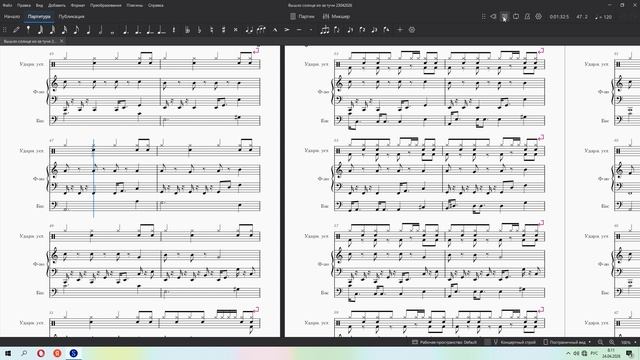The width and height of the screenshot is (640, 360).
Task: Open playback settings gear
Action: pos(539,17)
